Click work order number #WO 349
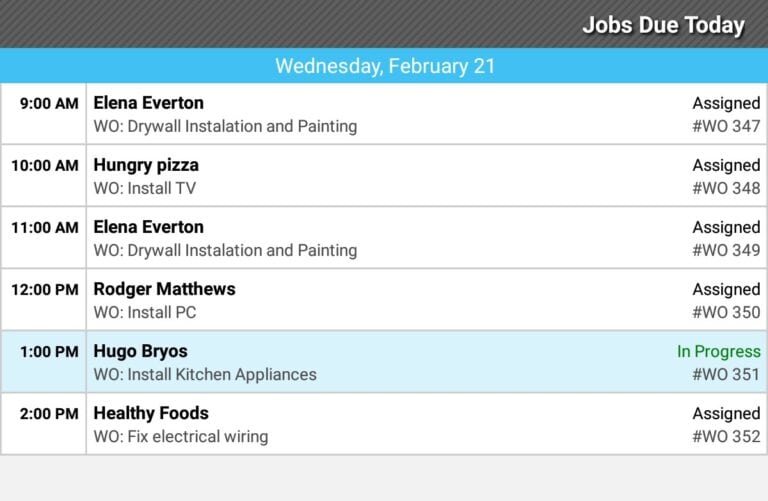The width and height of the screenshot is (768, 501). pyautogui.click(x=726, y=251)
